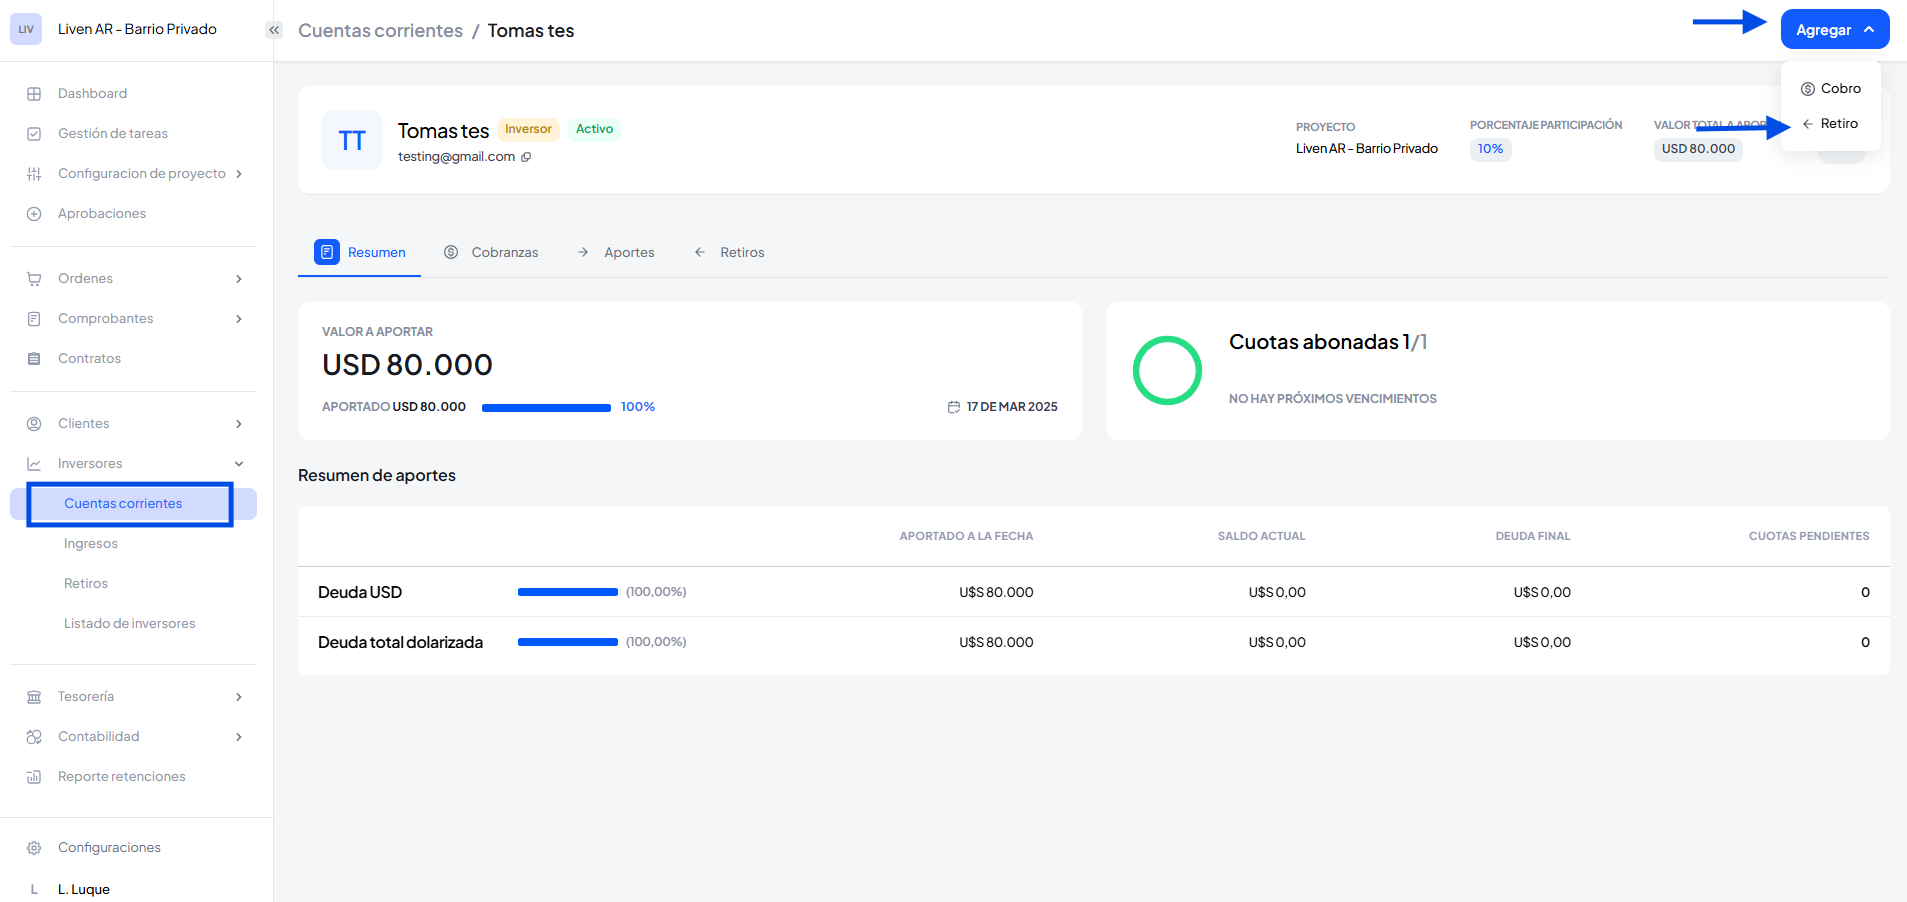
Task: Click the LIV project logo badge
Action: click(x=26, y=29)
